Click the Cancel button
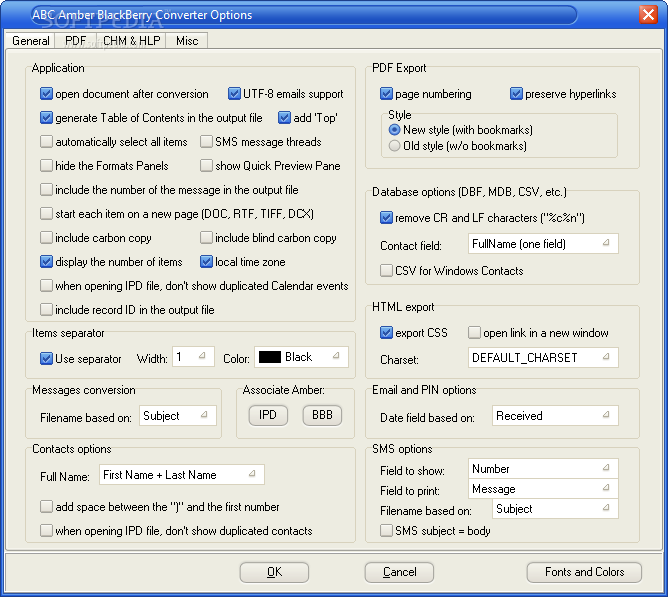Image resolution: width=668 pixels, height=597 pixels. pos(399,572)
